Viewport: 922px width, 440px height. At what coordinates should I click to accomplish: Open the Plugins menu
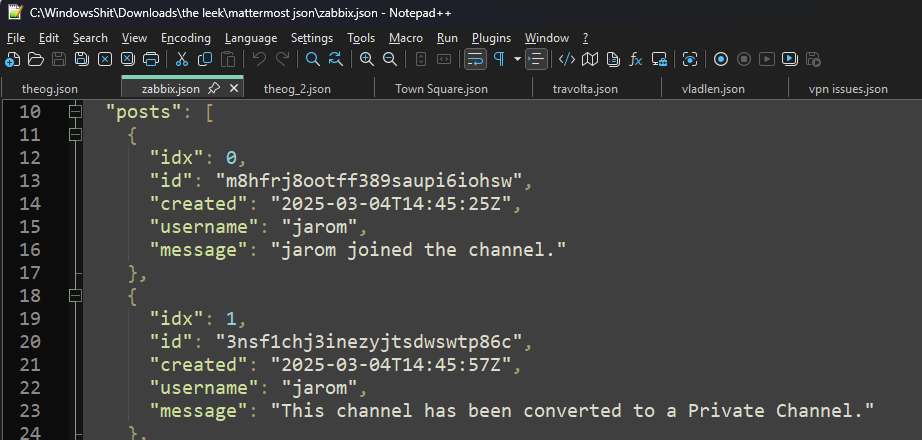click(x=492, y=38)
